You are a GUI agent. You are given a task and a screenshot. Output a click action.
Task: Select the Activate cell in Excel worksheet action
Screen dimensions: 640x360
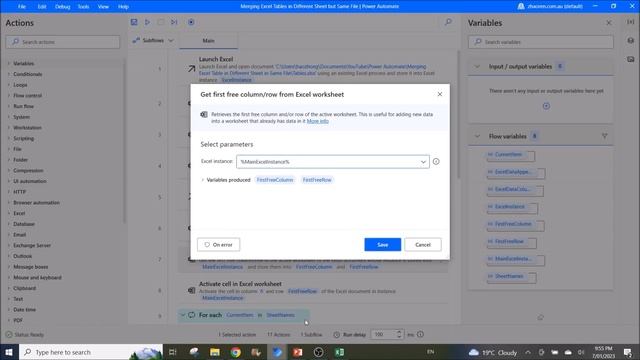pos(313,291)
